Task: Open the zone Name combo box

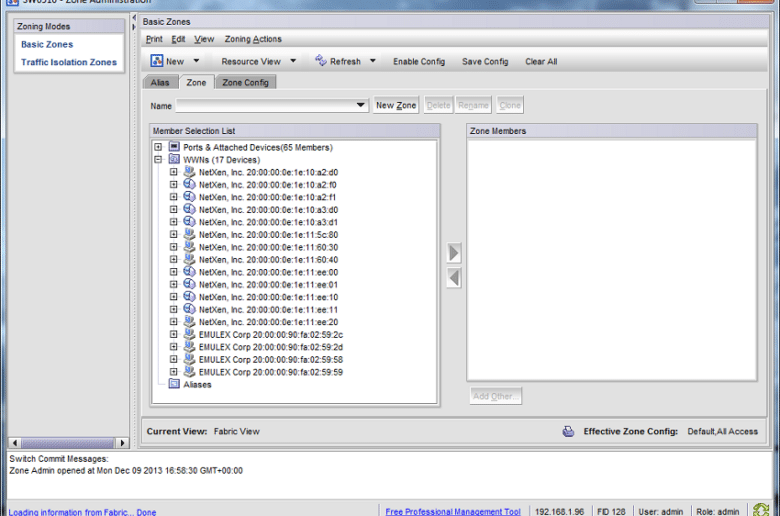Action: pyautogui.click(x=272, y=105)
